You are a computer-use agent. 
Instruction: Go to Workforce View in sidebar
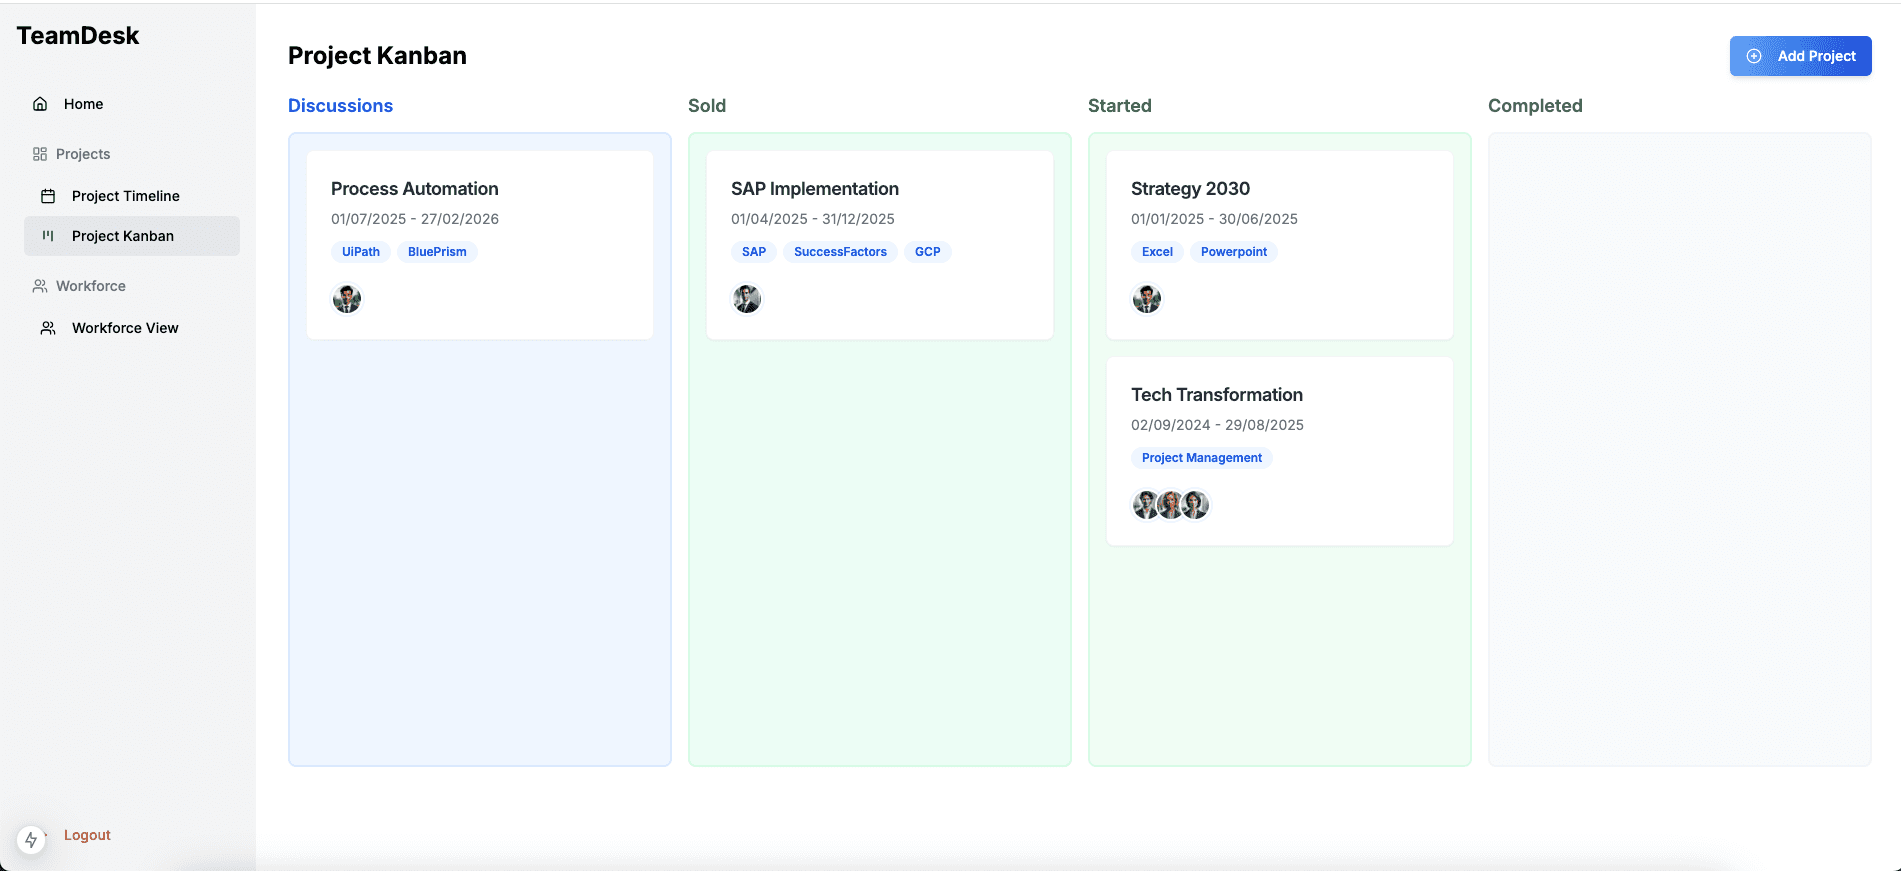click(125, 328)
